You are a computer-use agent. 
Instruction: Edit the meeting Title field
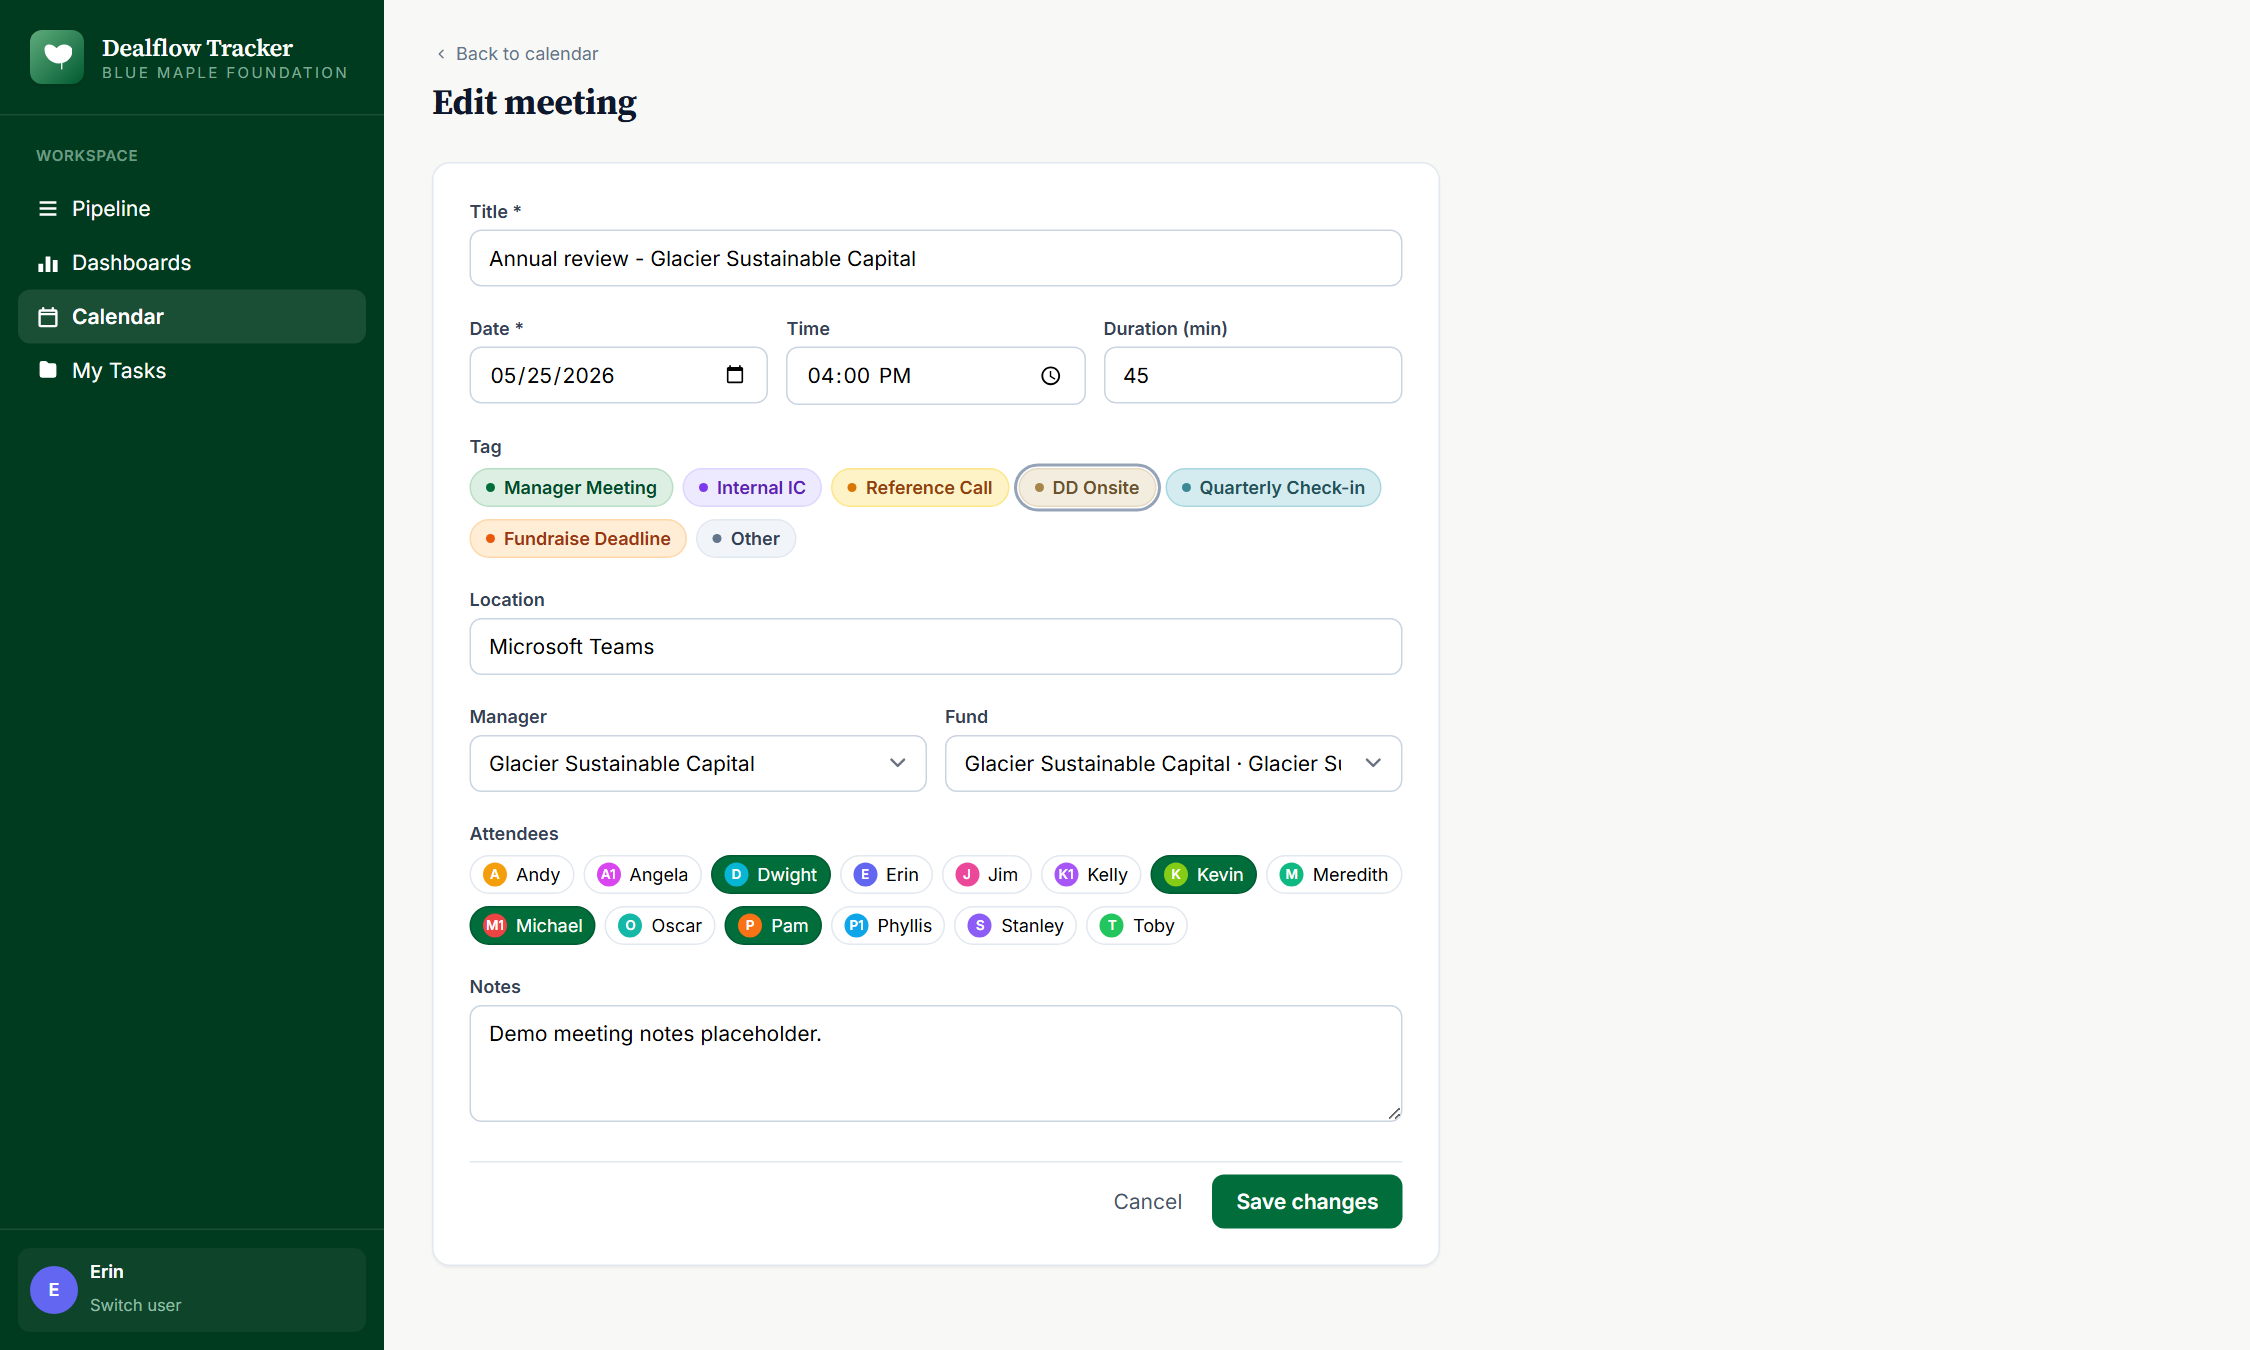[x=936, y=259]
